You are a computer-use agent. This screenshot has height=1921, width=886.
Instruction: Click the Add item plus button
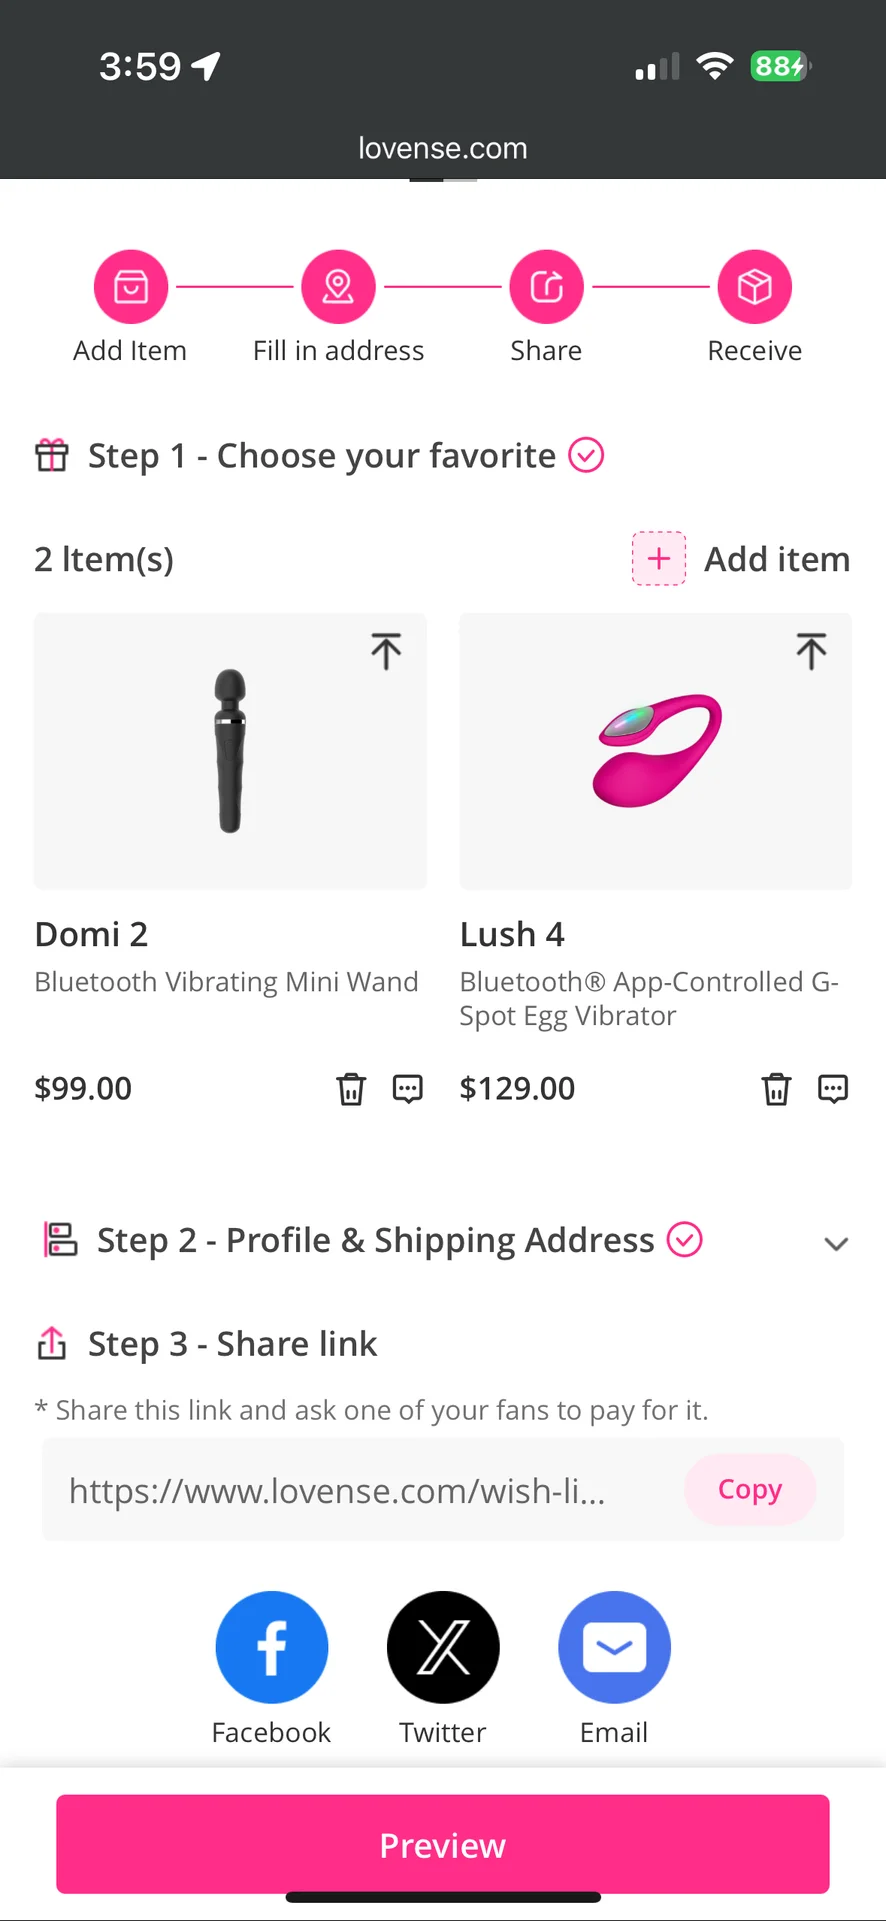659,558
